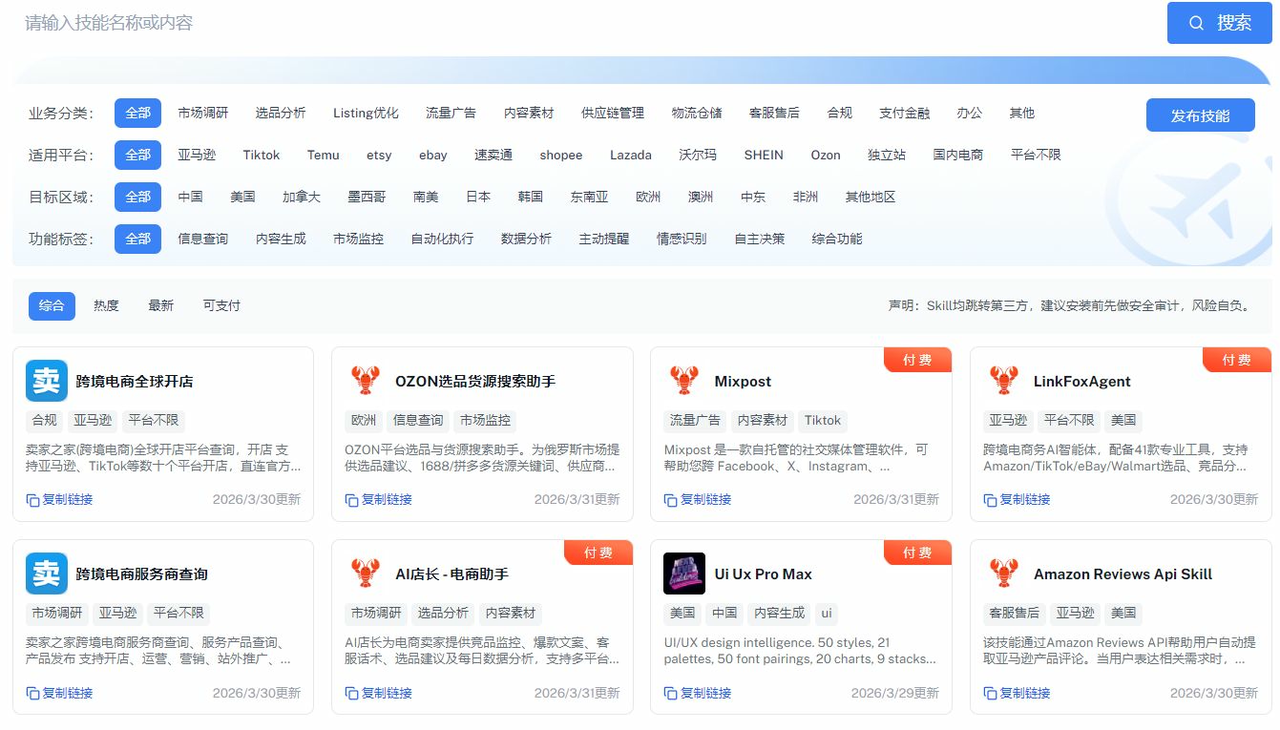
Task: Filter platform by Tiktok
Action: tap(261, 155)
